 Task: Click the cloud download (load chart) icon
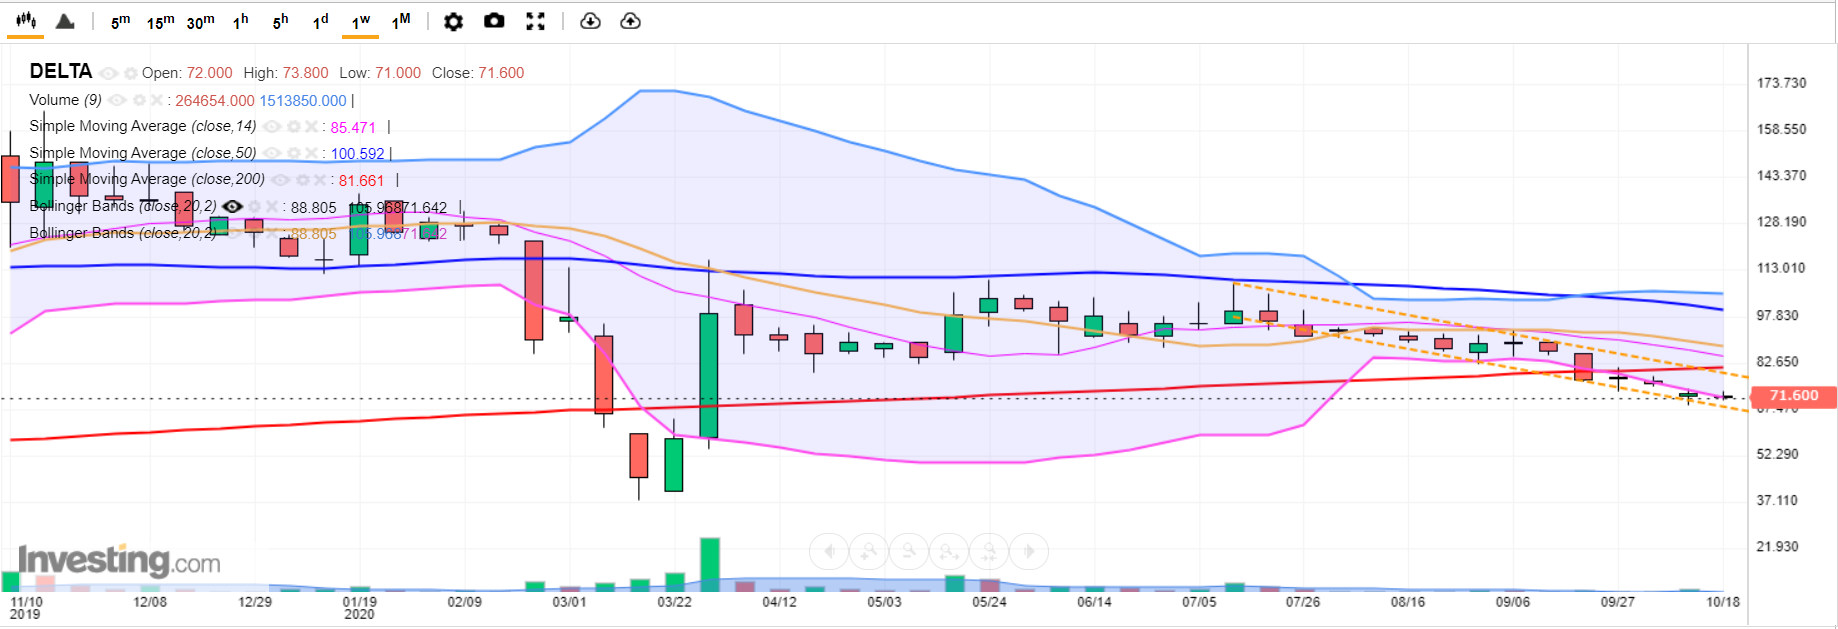590,21
